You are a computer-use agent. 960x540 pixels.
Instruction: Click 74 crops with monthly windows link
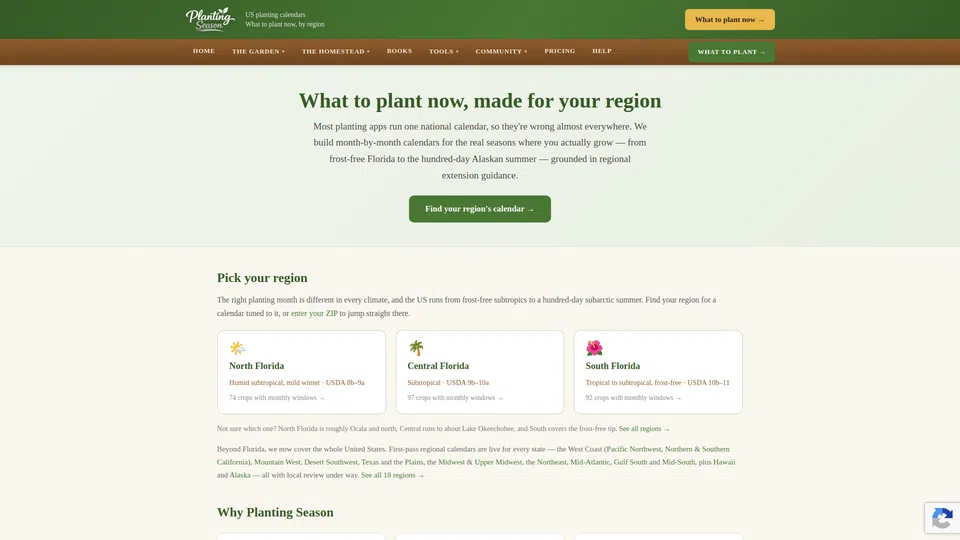tap(277, 397)
